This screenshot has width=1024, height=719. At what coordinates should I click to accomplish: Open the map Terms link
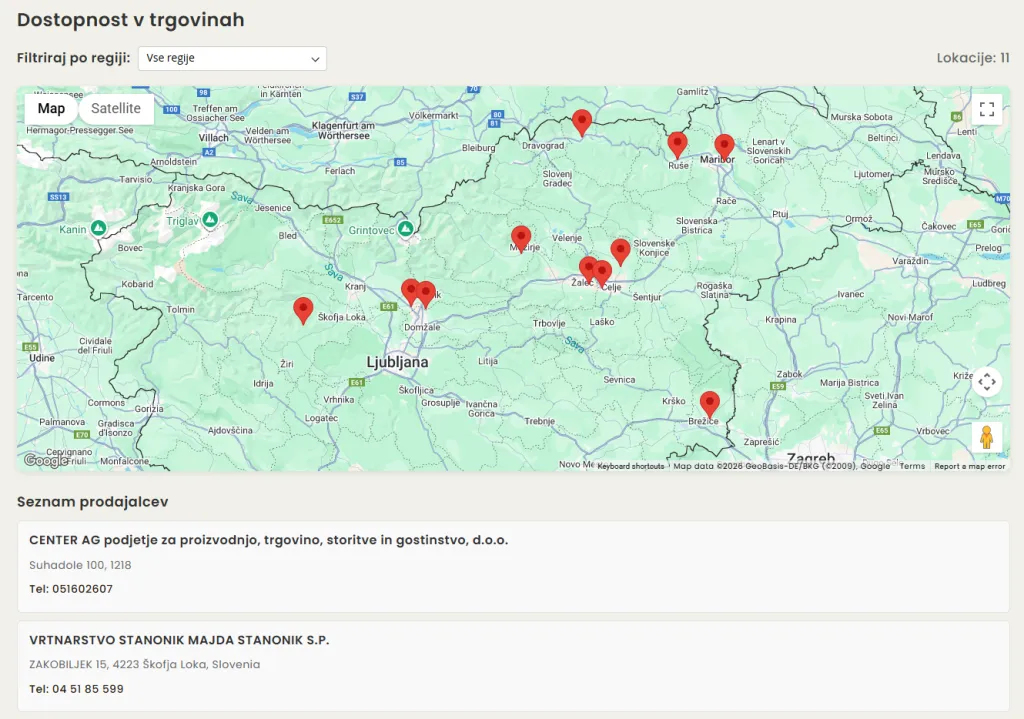pos(911,466)
